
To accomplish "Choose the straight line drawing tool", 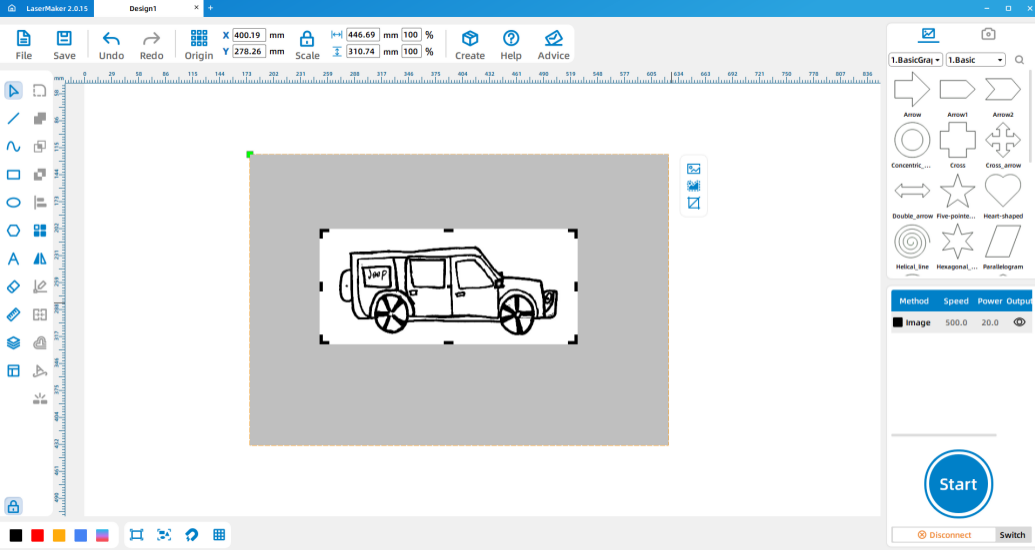I will tap(13, 119).
